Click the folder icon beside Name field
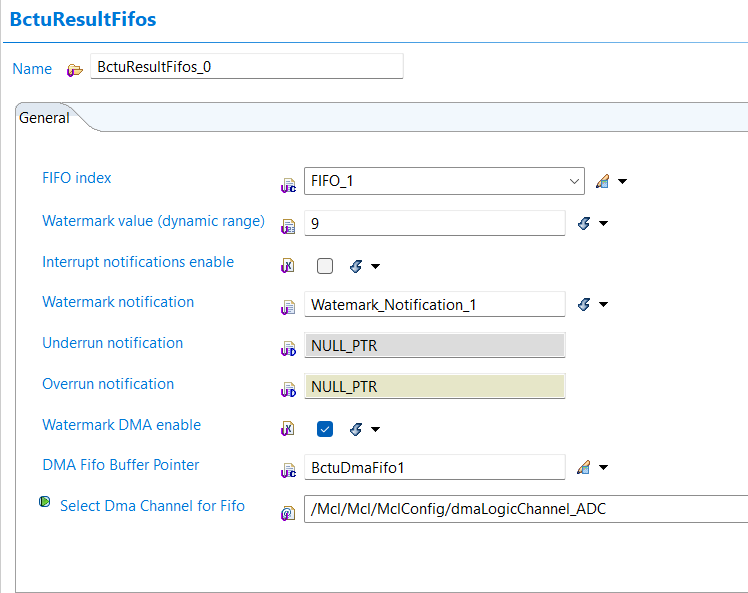Screen dimensions: 748x593 click(75, 70)
